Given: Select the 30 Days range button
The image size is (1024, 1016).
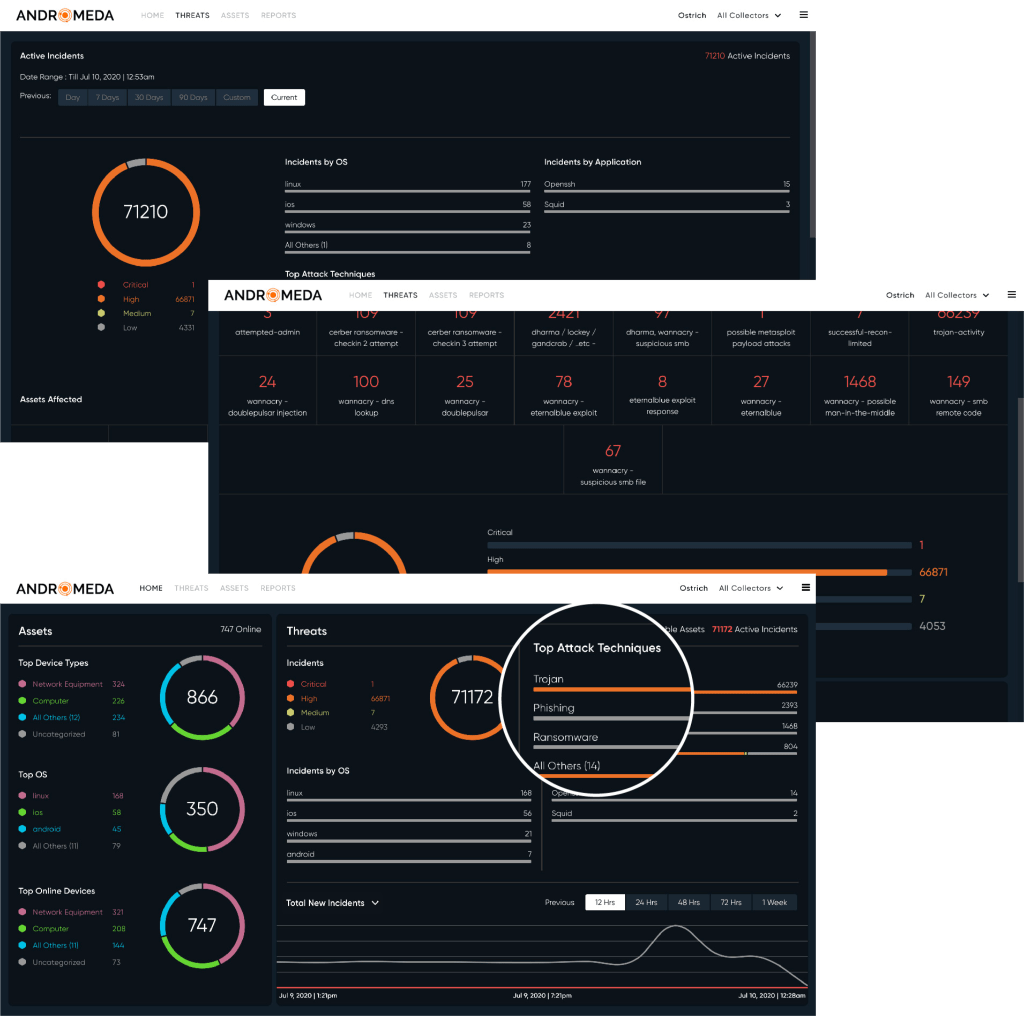Looking at the screenshot, I should (x=148, y=97).
